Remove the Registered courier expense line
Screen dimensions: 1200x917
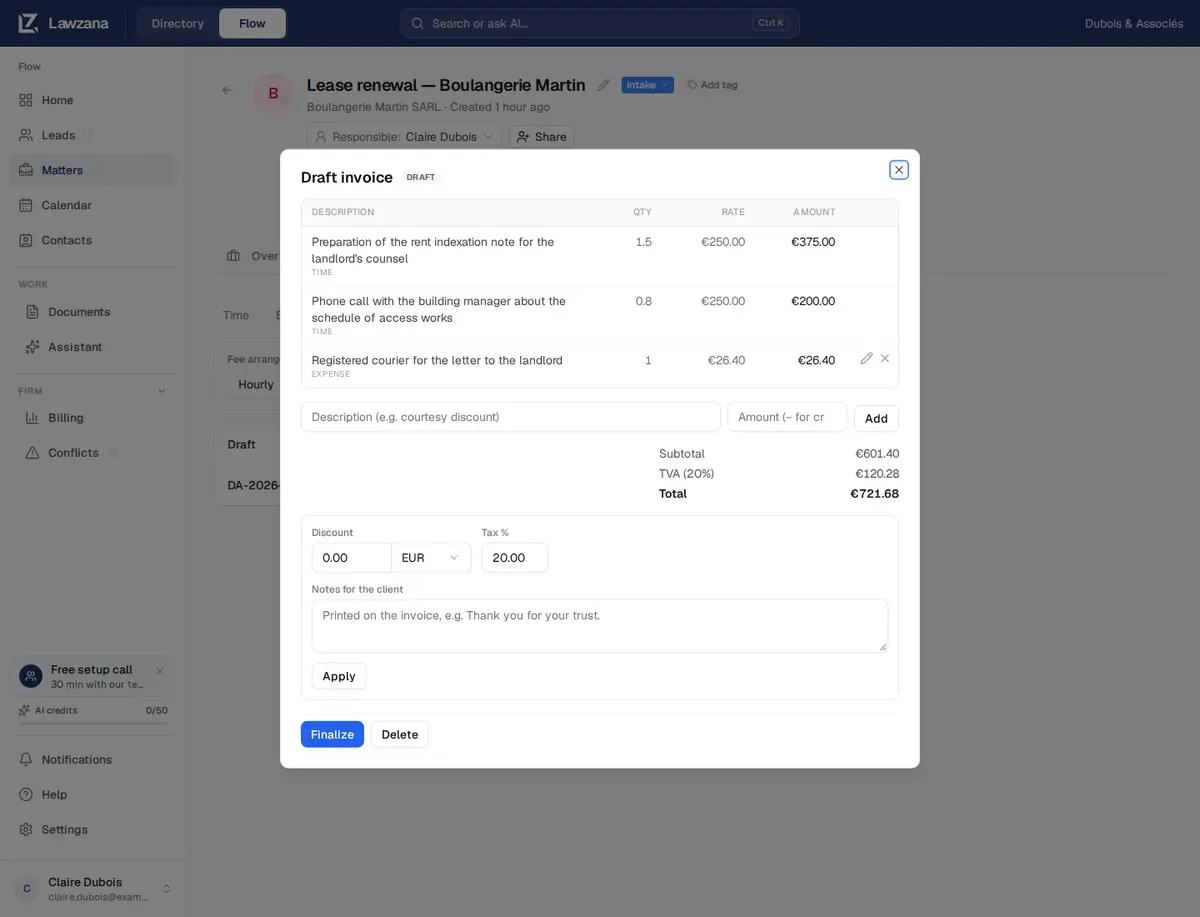tap(885, 359)
